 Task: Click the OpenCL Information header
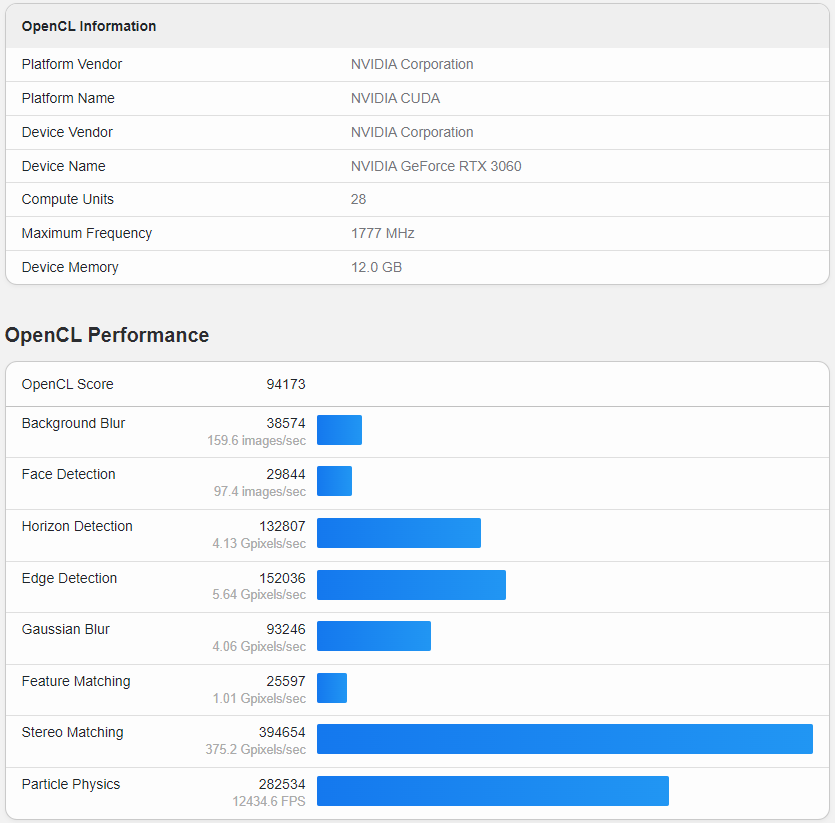[88, 26]
